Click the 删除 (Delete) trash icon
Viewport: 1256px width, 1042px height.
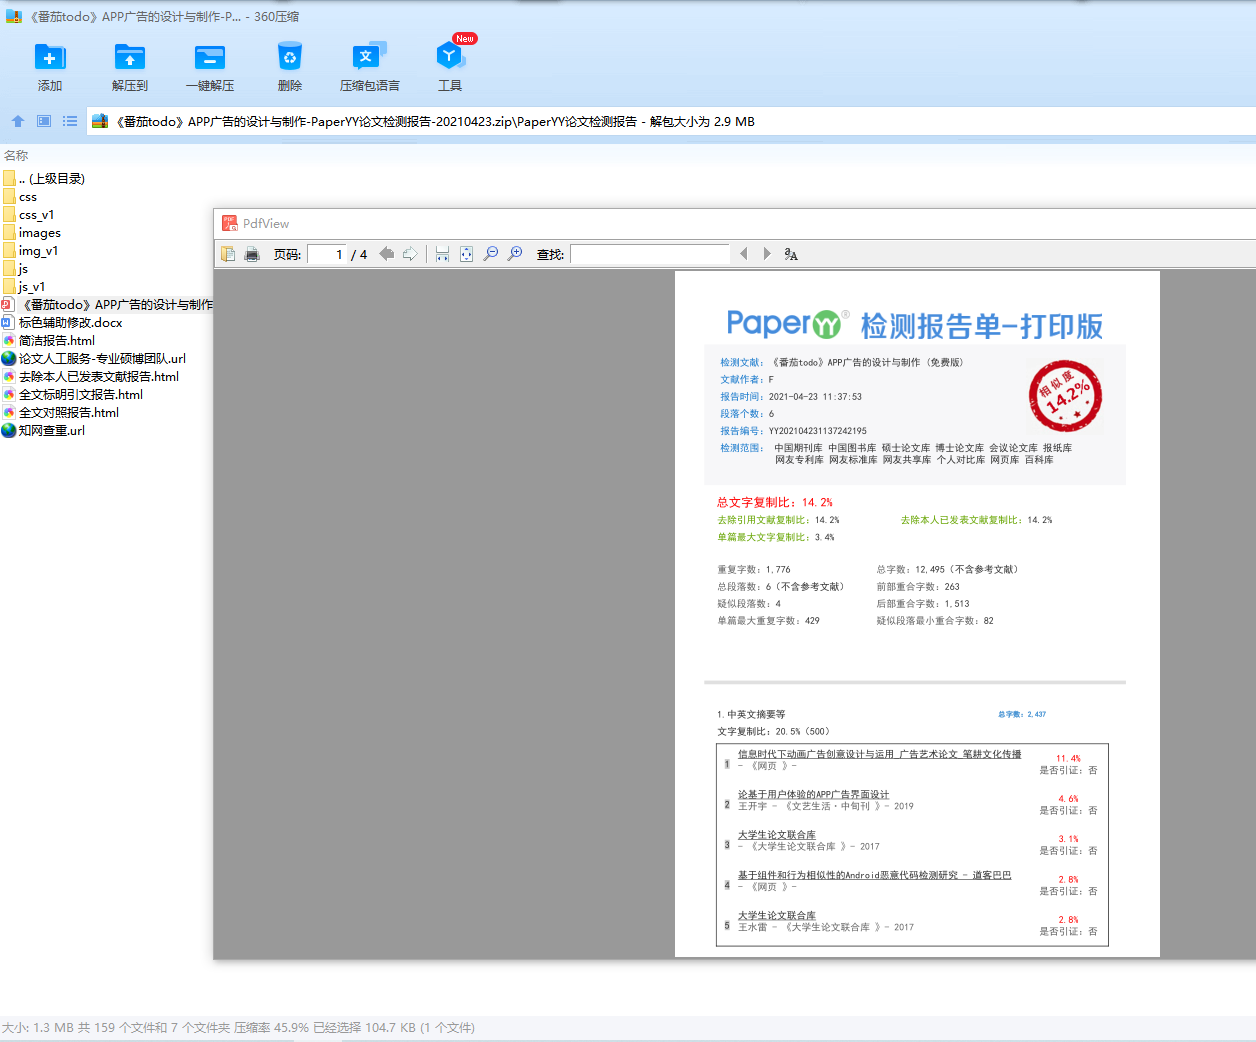(290, 57)
